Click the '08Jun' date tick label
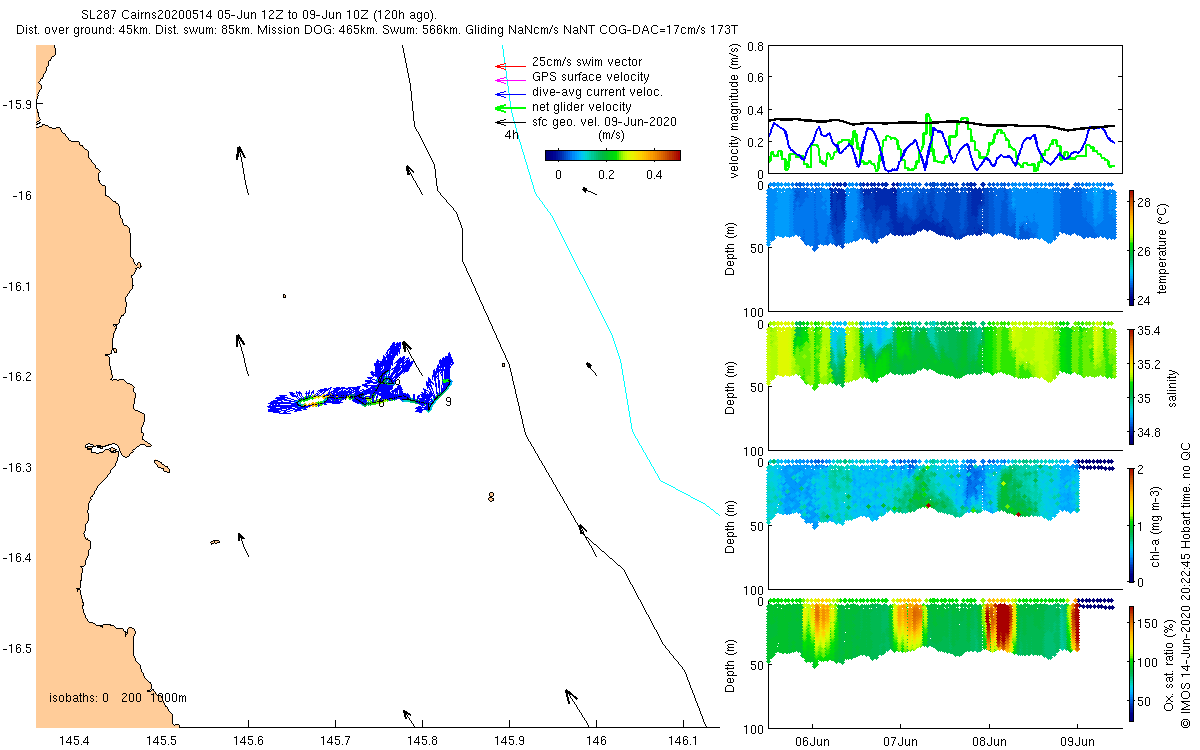 pos(989,740)
